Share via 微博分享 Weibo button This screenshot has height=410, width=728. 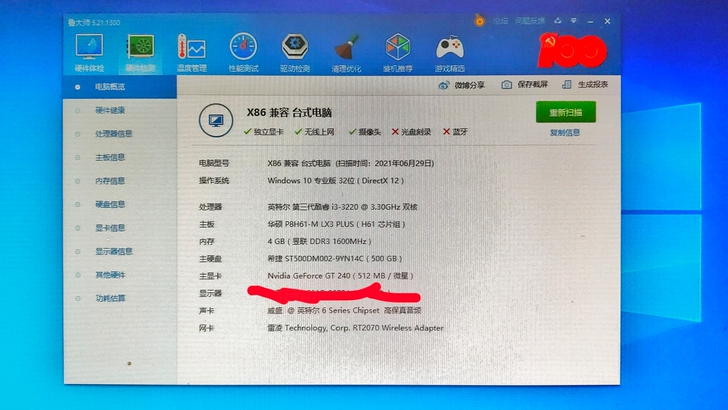pyautogui.click(x=462, y=85)
